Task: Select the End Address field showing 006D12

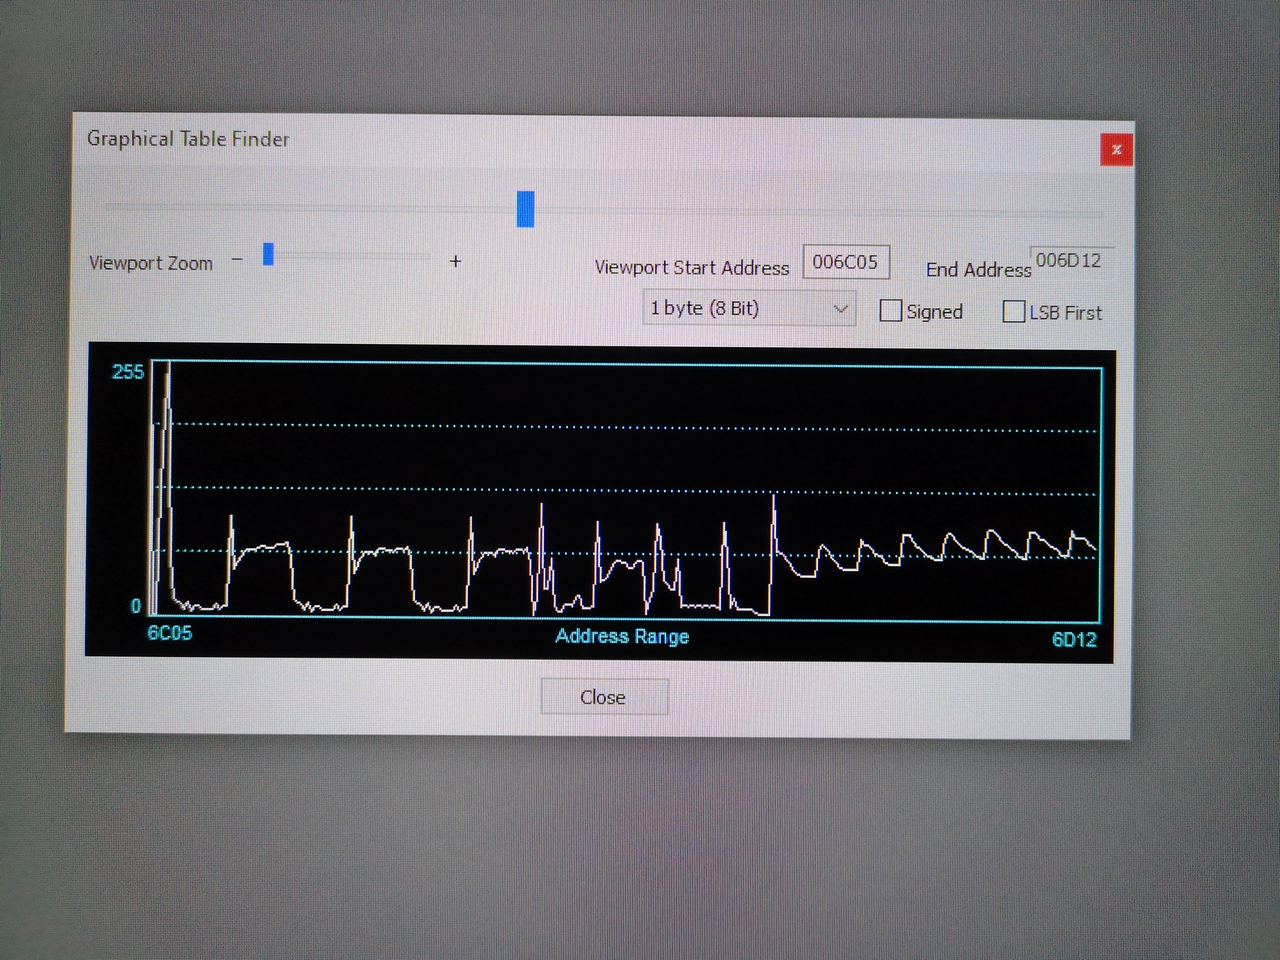Action: (1068, 261)
